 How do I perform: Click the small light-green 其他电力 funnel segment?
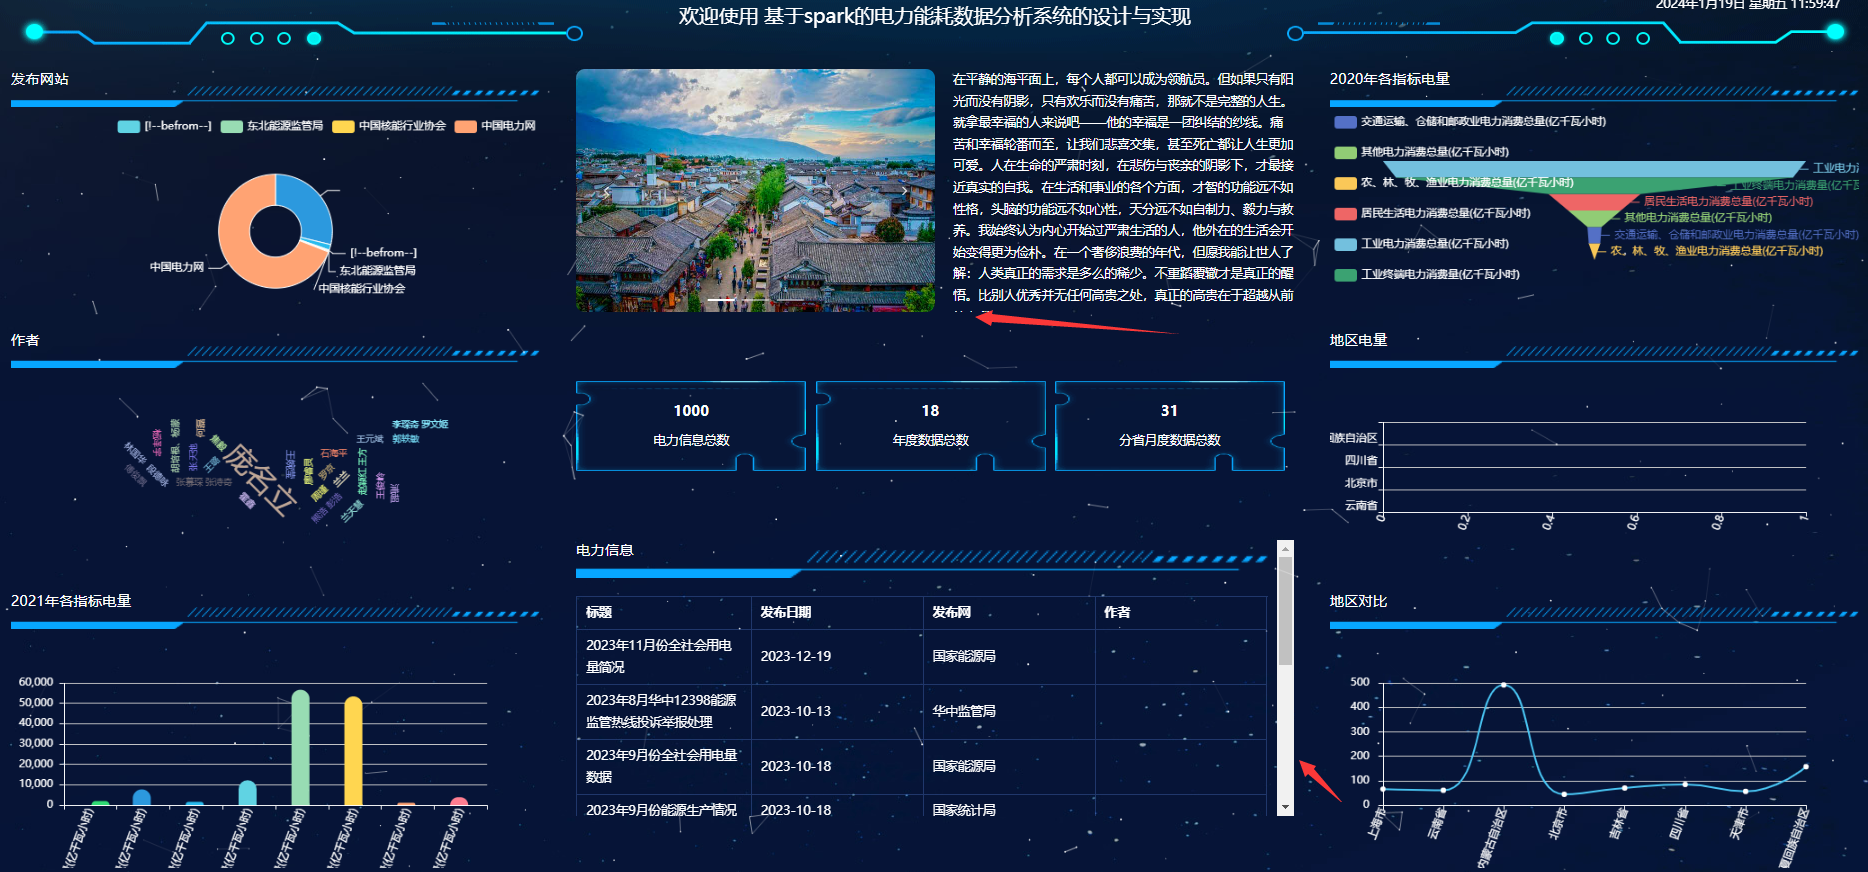pyautogui.click(x=1594, y=218)
